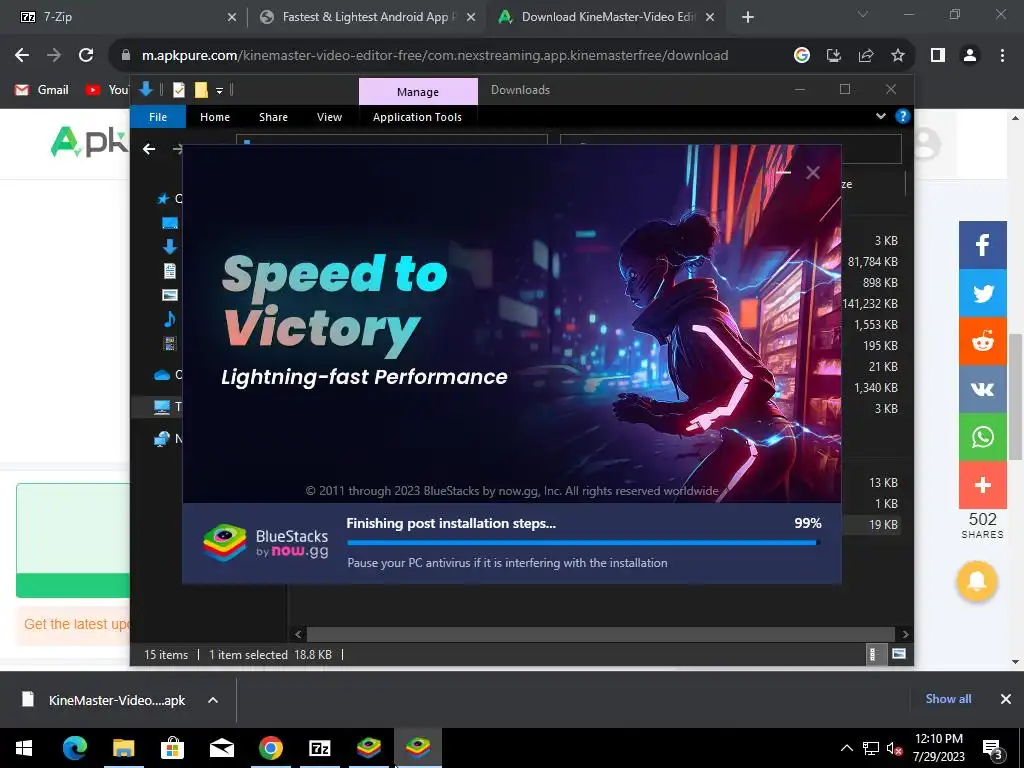Select the Manage contextual tab
Screen dimensions: 1024x768
pyautogui.click(x=418, y=91)
